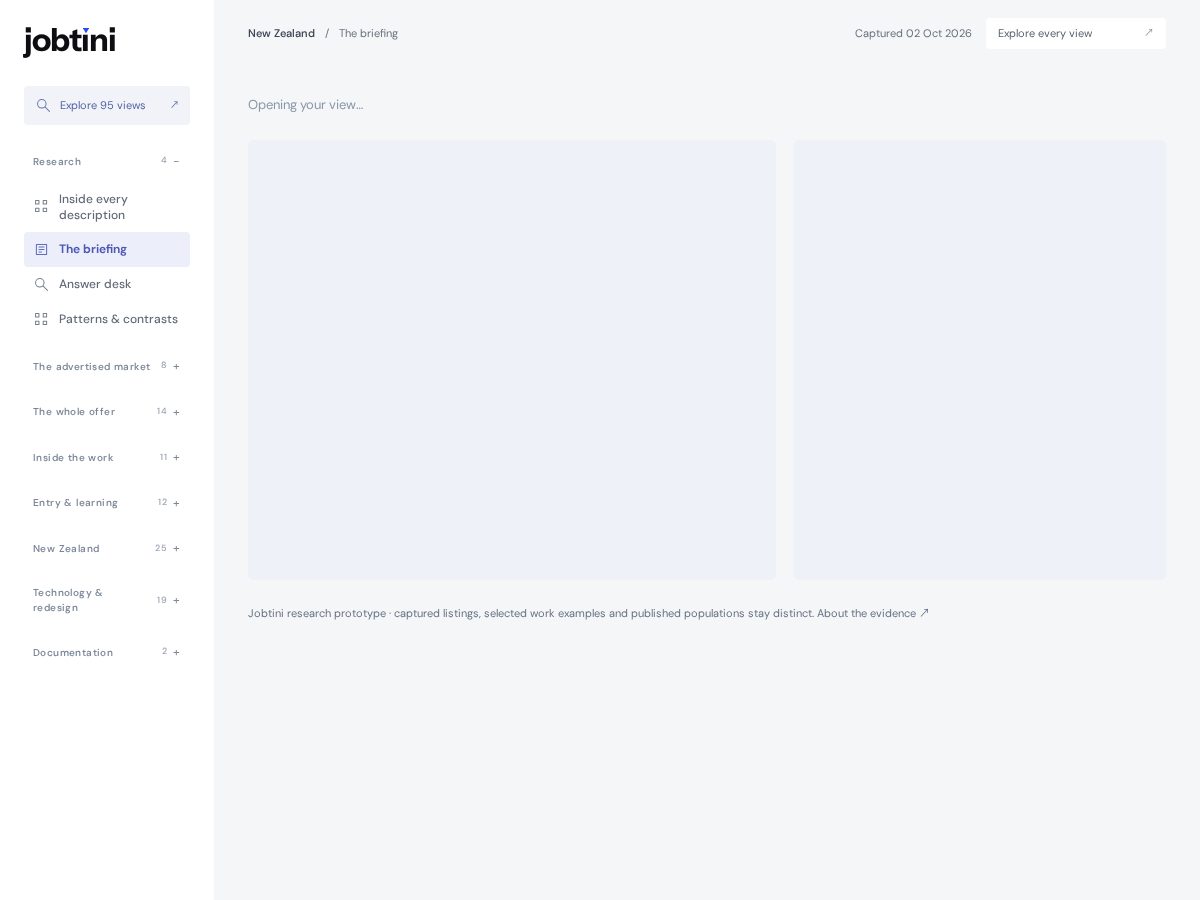Image resolution: width=1200 pixels, height=900 pixels.
Task: Open the Patterns & contrasts view
Action: pyautogui.click(x=107, y=319)
